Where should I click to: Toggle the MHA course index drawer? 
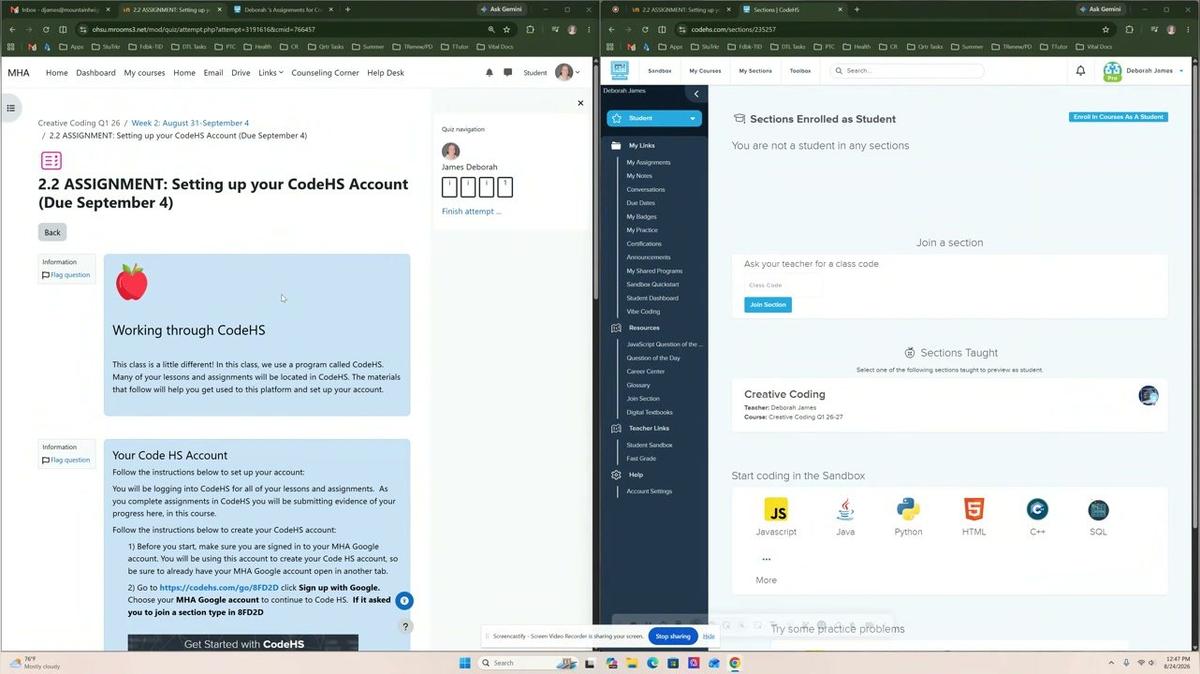tap(11, 108)
